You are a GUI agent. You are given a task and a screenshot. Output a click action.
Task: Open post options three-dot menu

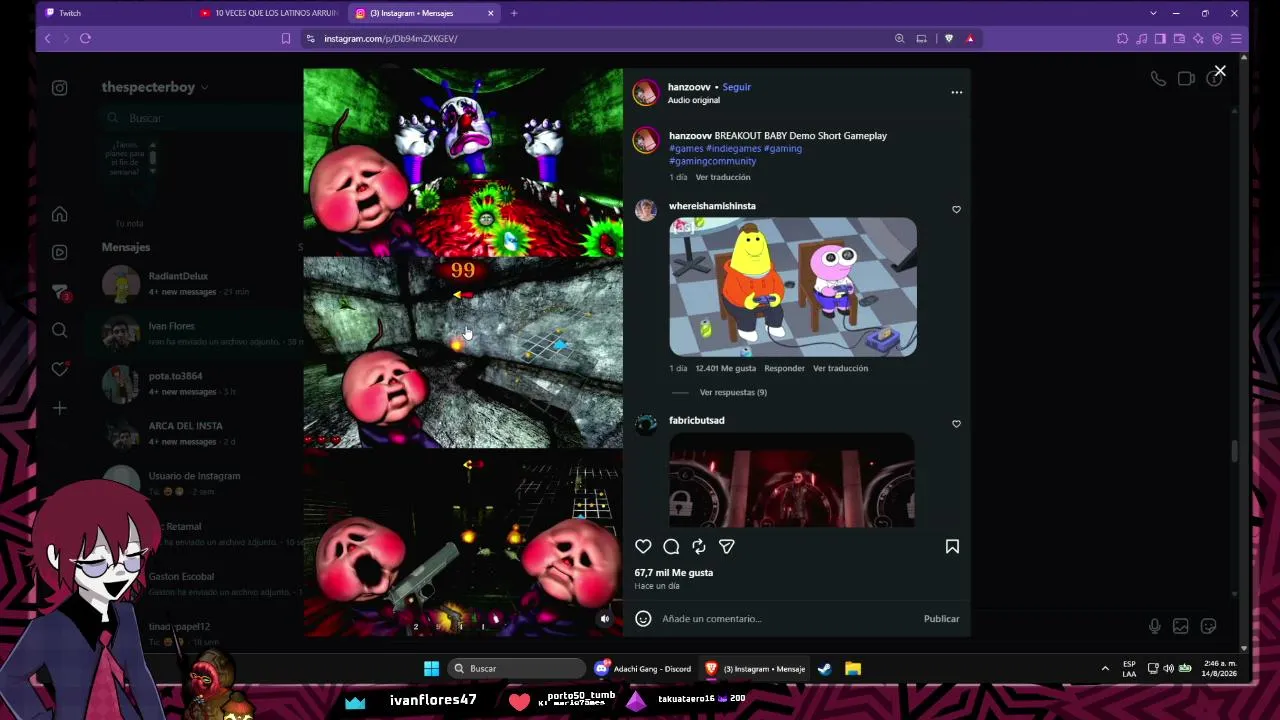(x=957, y=92)
